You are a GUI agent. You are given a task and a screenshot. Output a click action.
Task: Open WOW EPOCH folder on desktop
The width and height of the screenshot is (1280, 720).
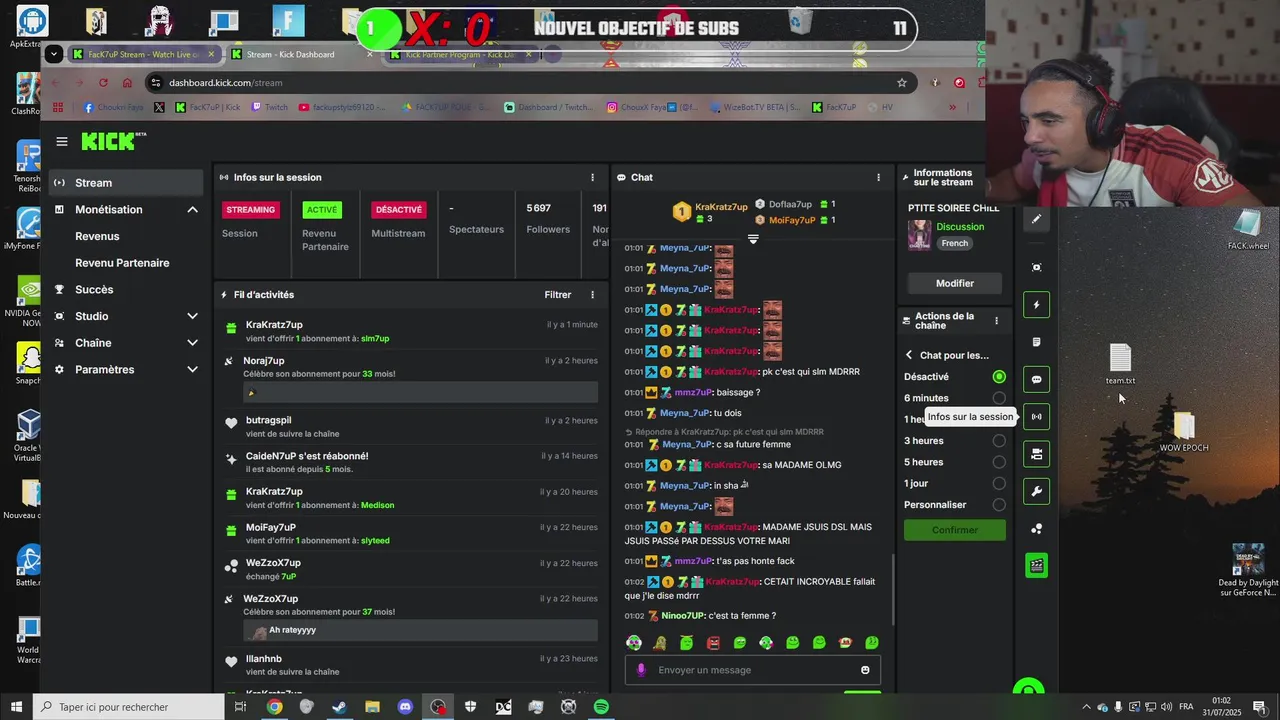point(1184,432)
